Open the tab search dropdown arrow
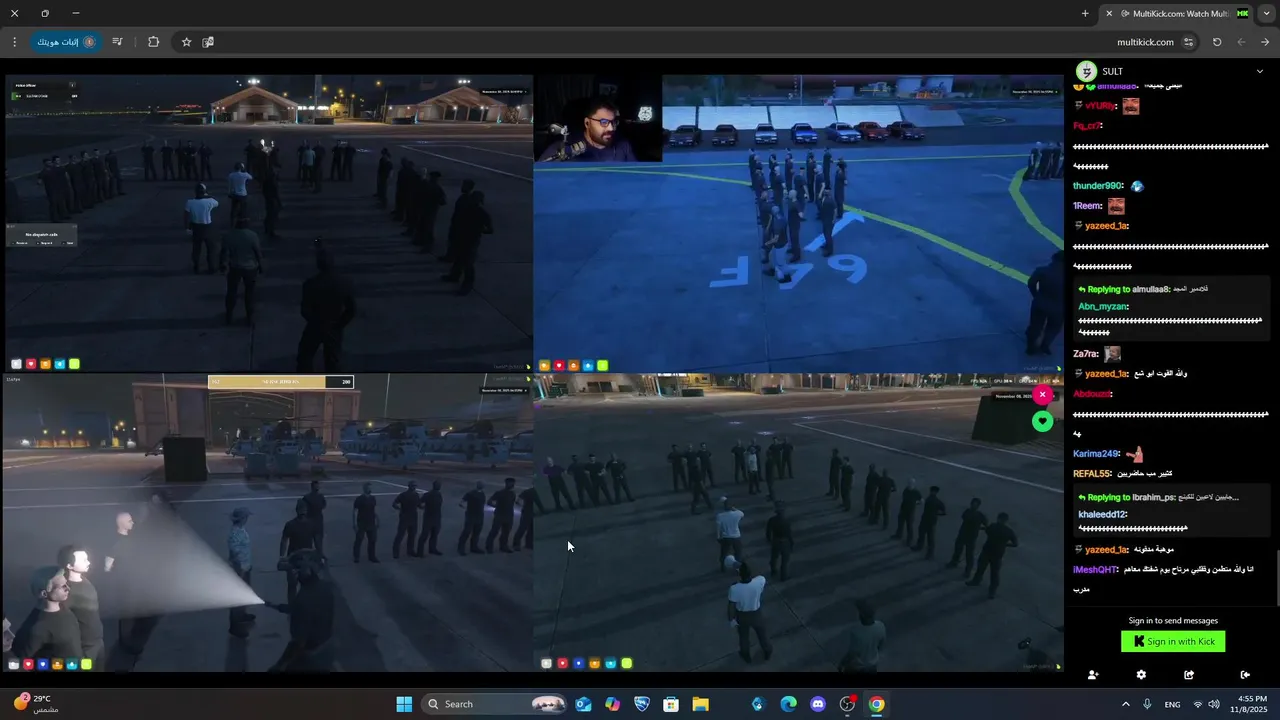Image resolution: width=1280 pixels, height=720 pixels. point(1266,13)
